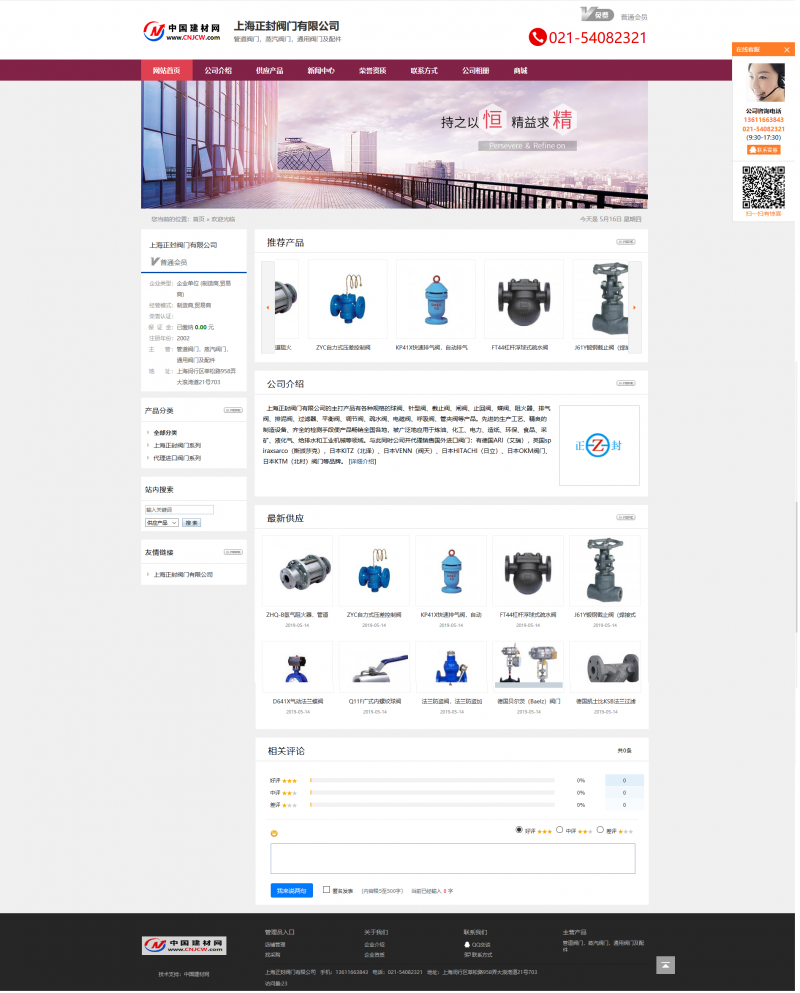Open 上海正封阀门有限公司 friendly link
This screenshot has width=800, height=993.
point(183,574)
